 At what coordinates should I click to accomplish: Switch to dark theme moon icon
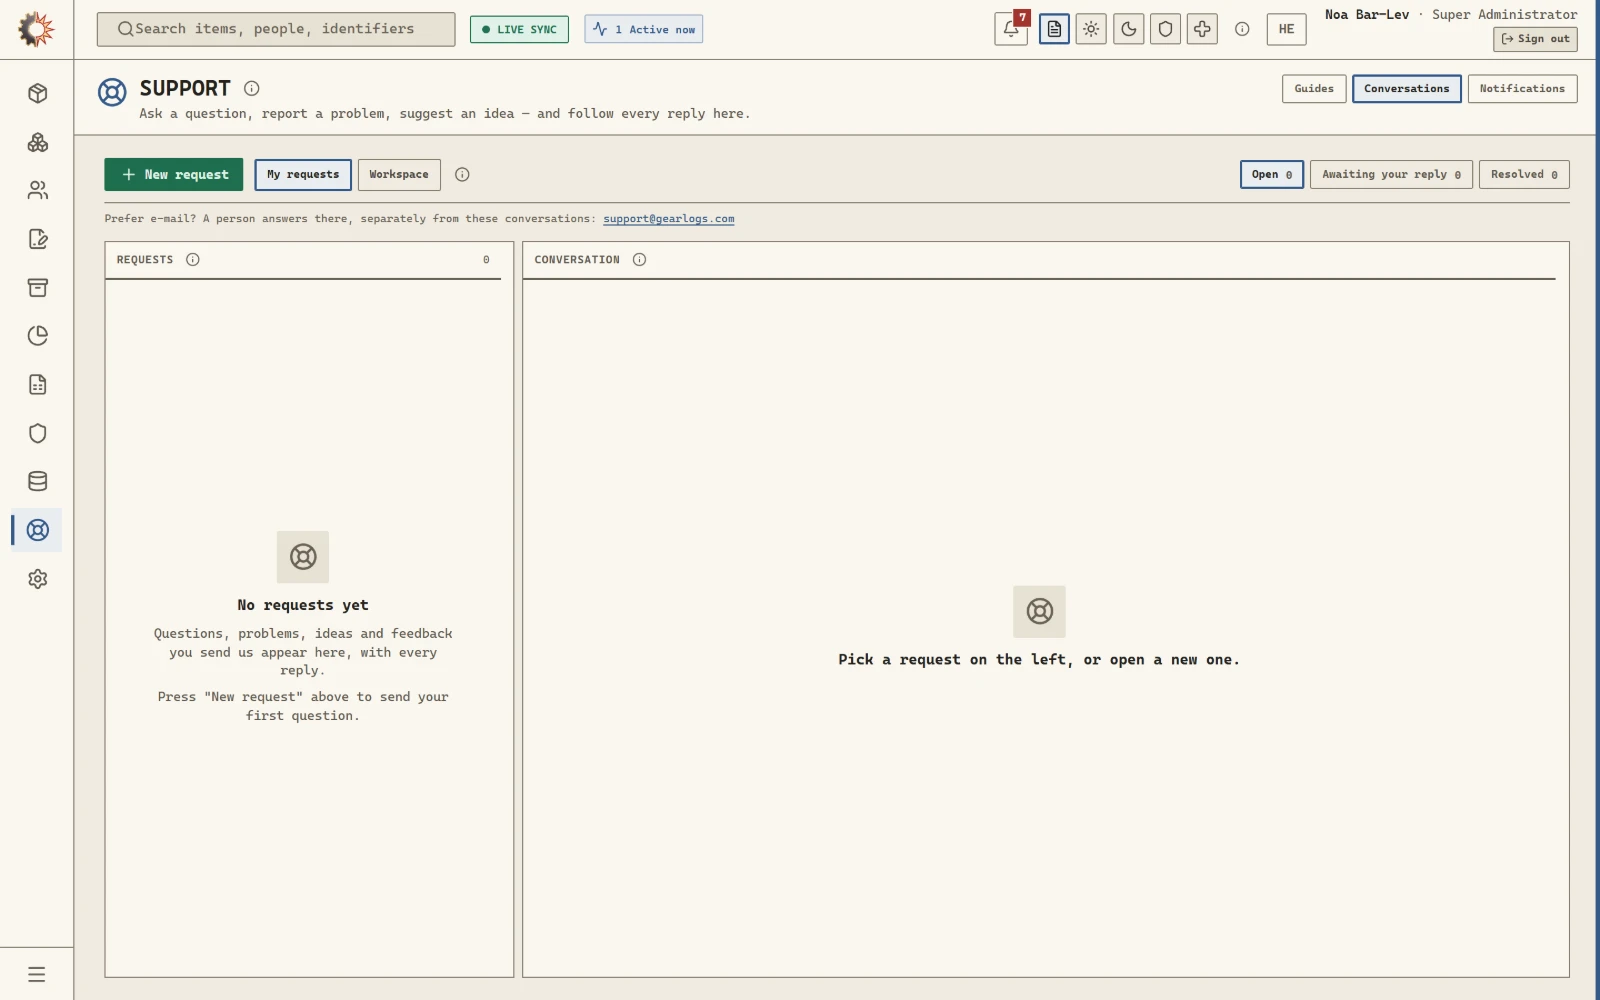click(x=1128, y=29)
